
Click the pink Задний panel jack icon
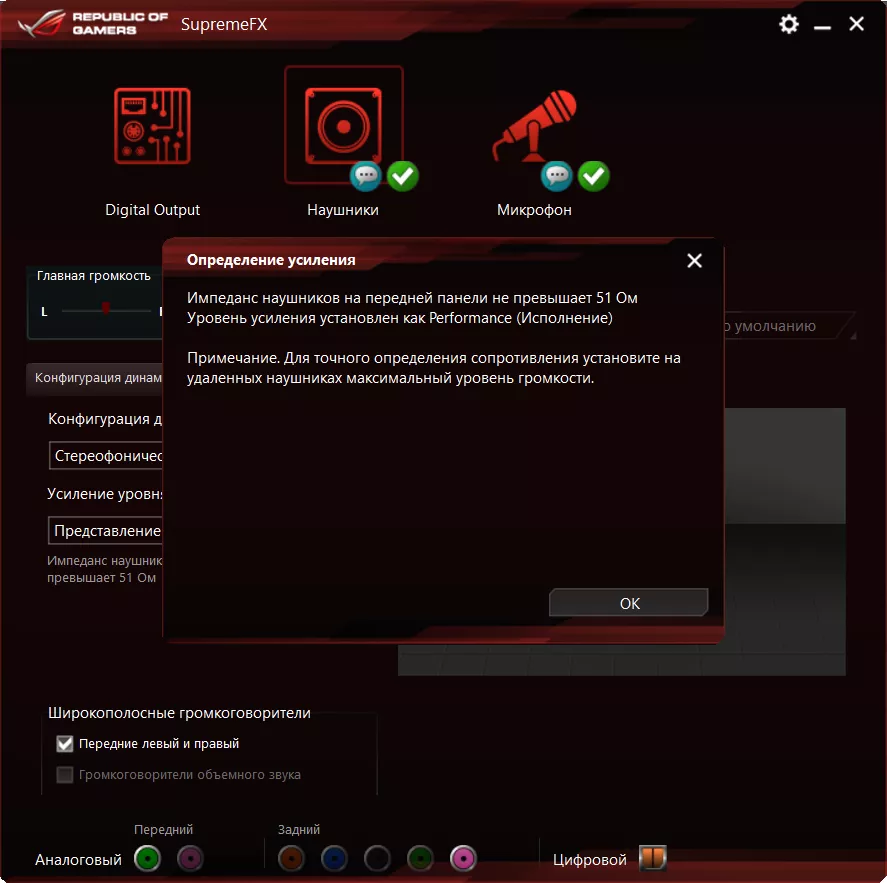pyautogui.click(x=461, y=858)
